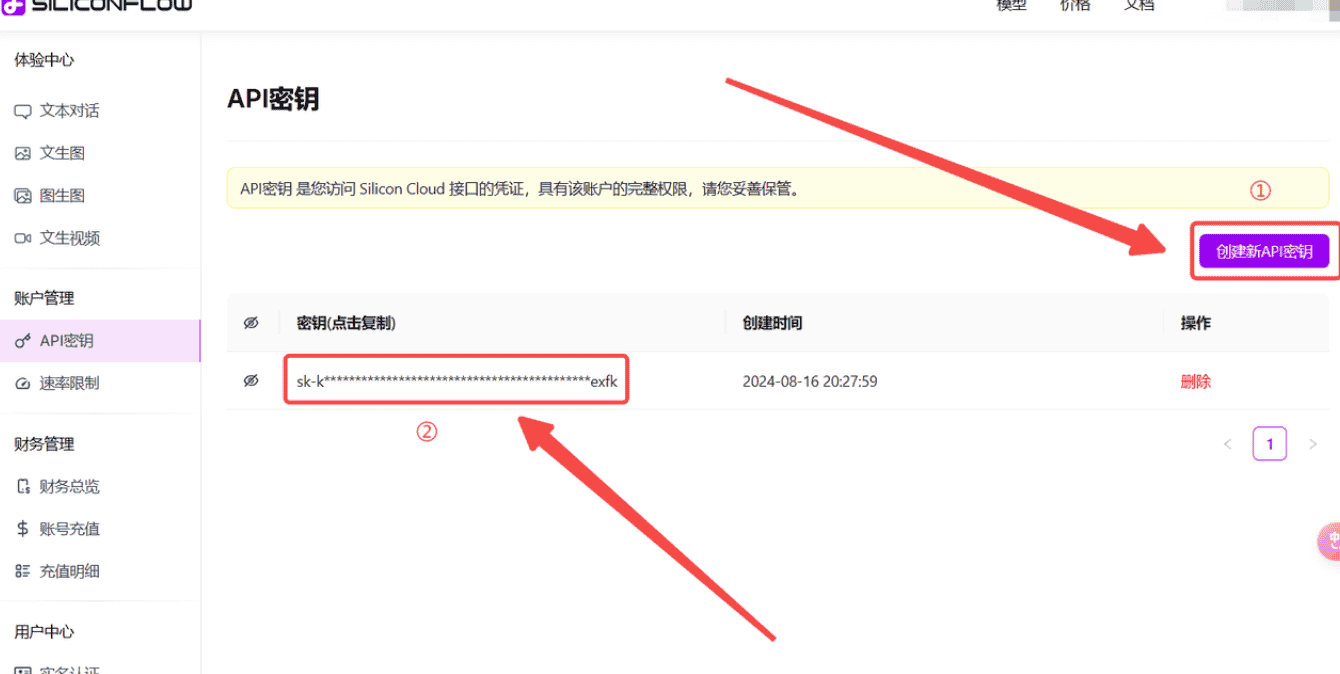Screen dimensions: 1340x674
Task: Click the 文本对话 chat icon
Action: pyautogui.click(x=22, y=111)
